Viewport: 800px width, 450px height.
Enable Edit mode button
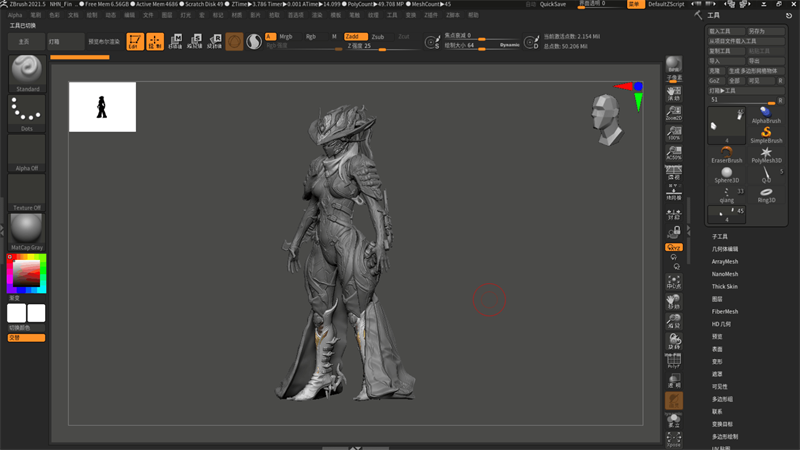click(135, 41)
